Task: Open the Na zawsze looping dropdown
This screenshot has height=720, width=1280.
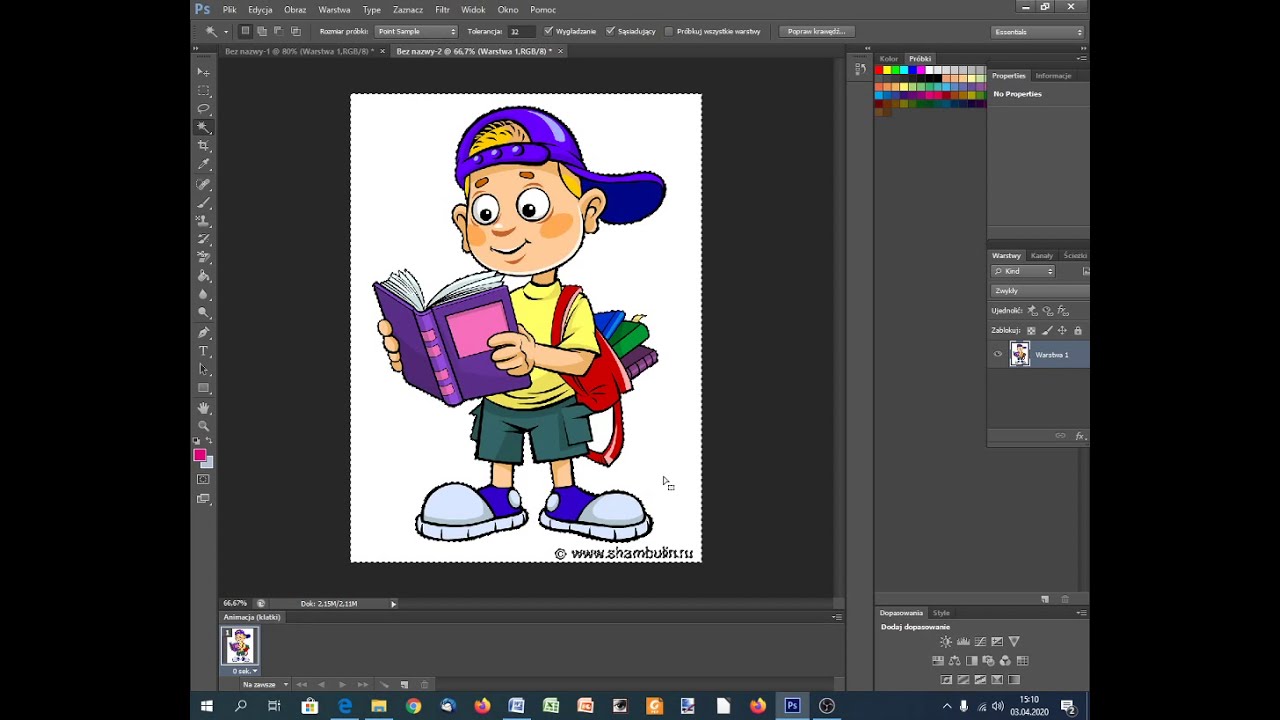Action: click(265, 685)
